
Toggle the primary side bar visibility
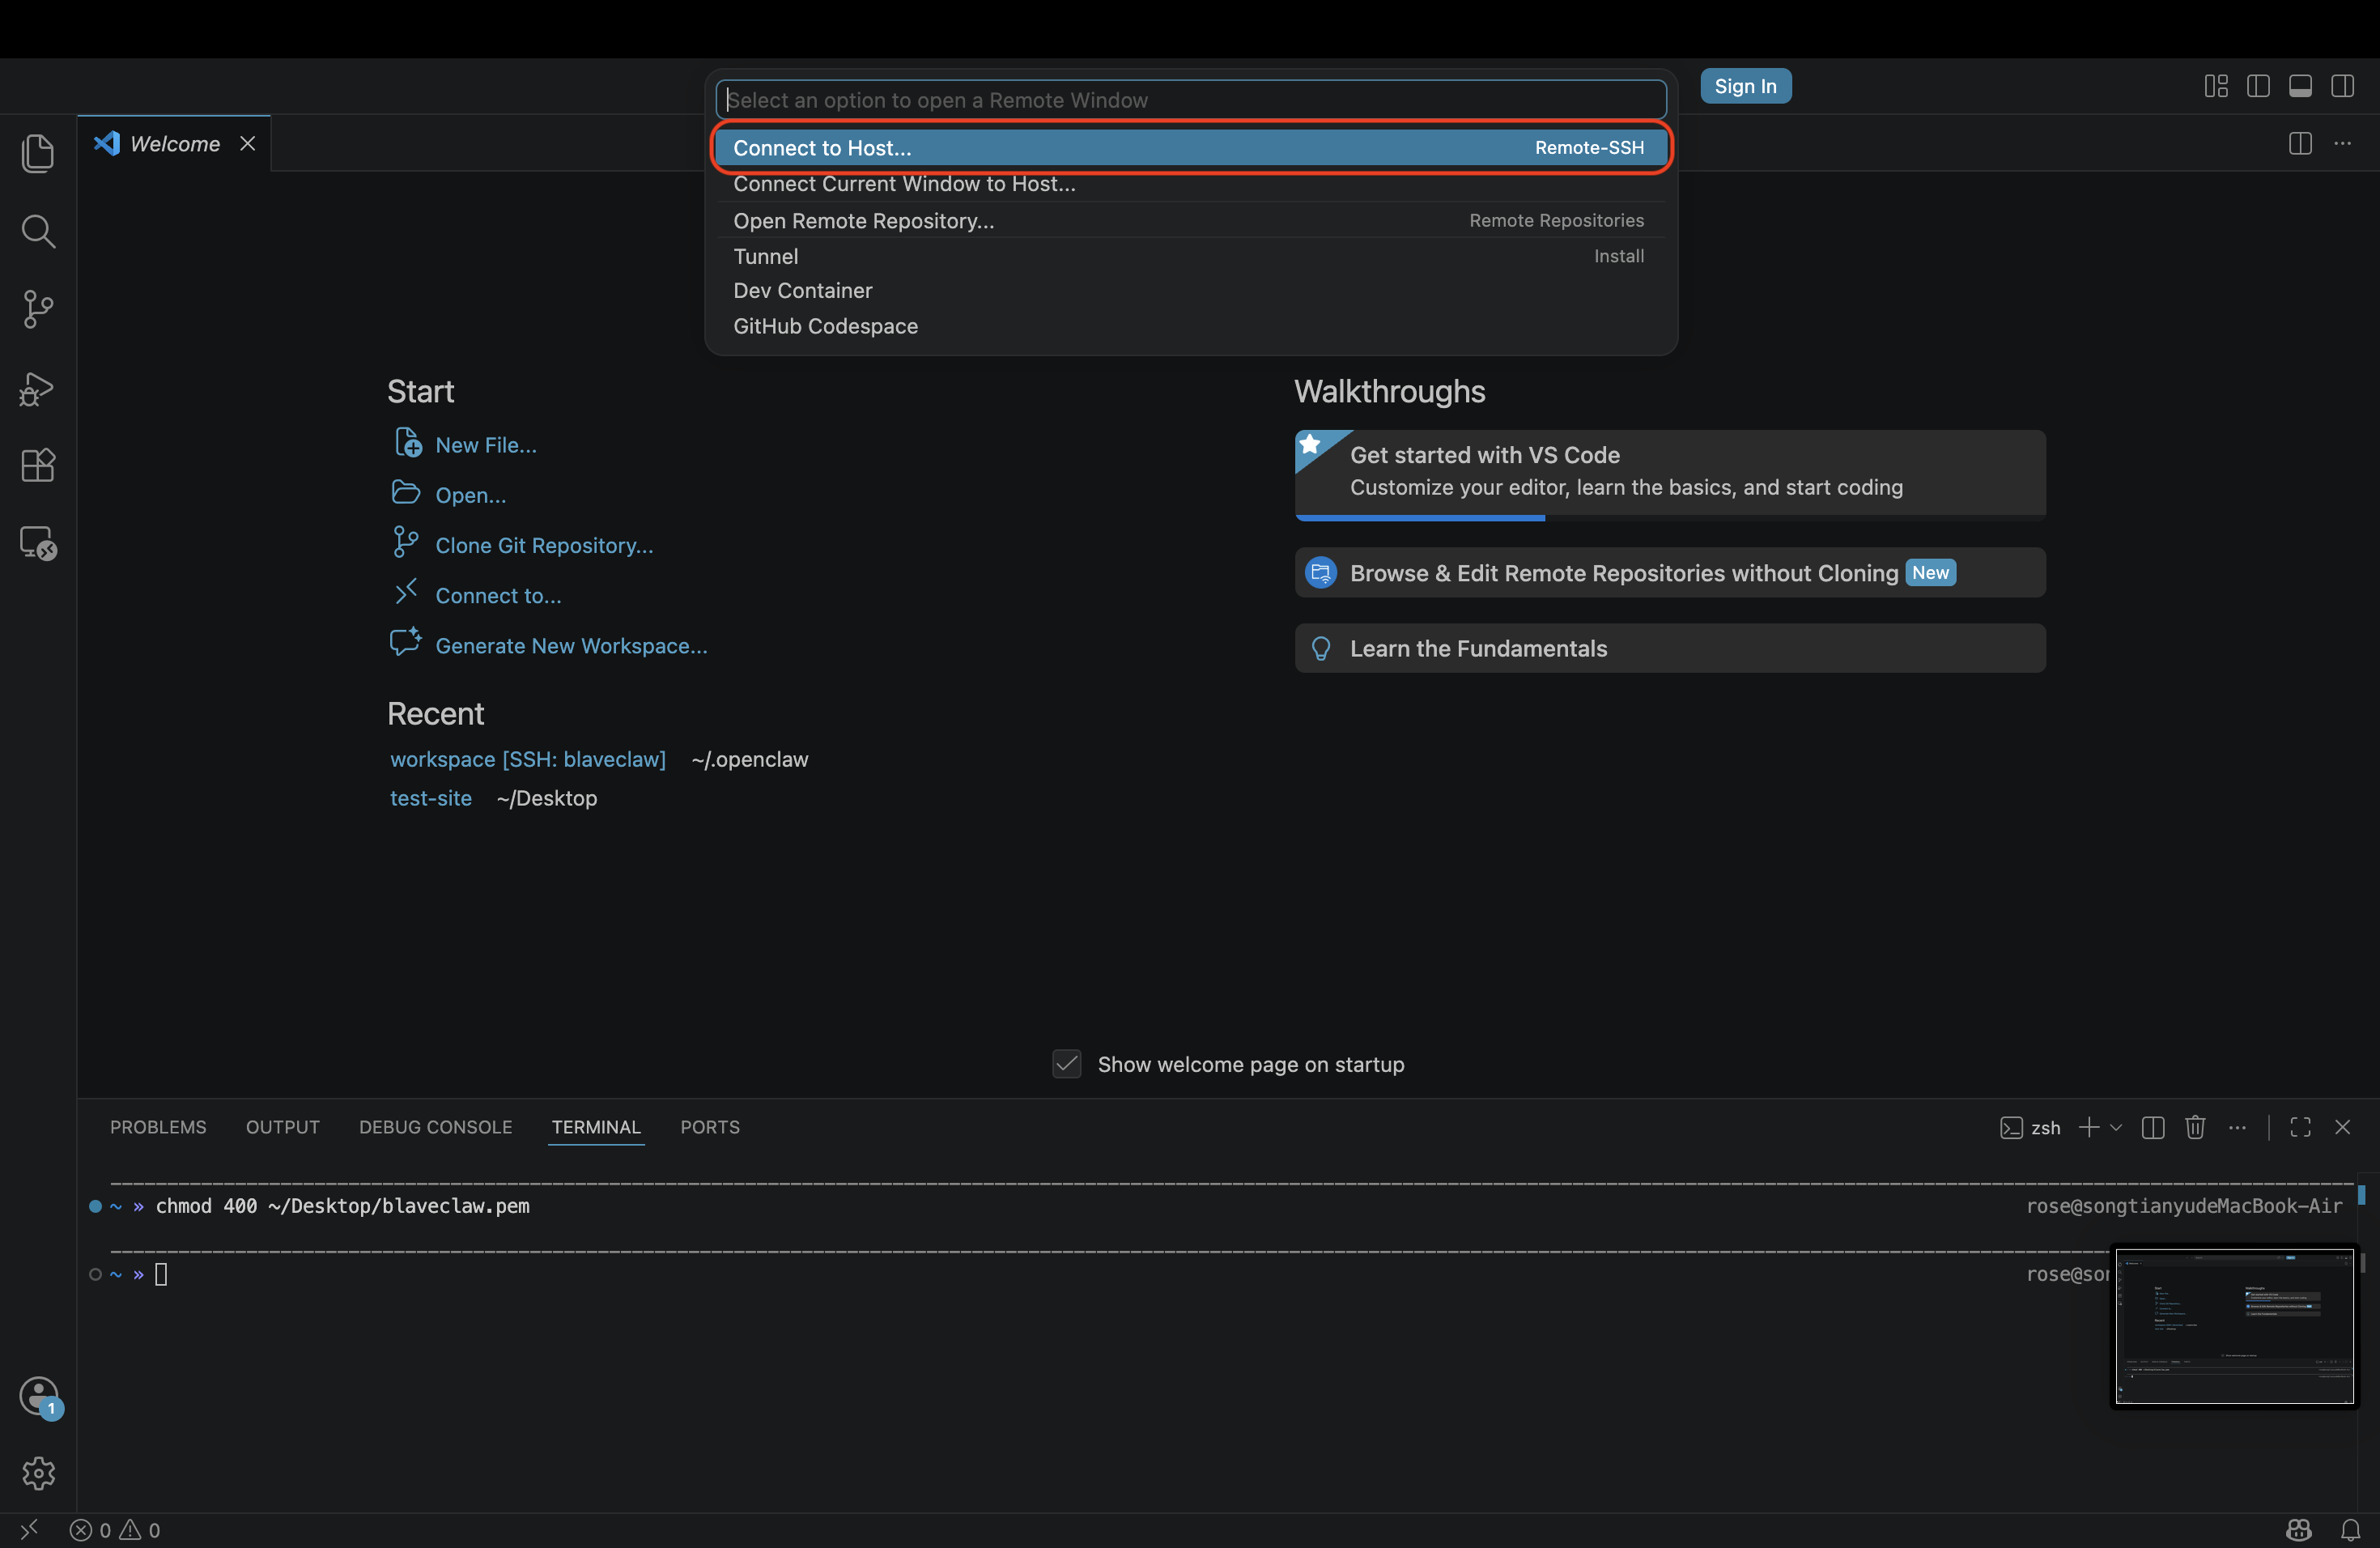(x=2258, y=86)
